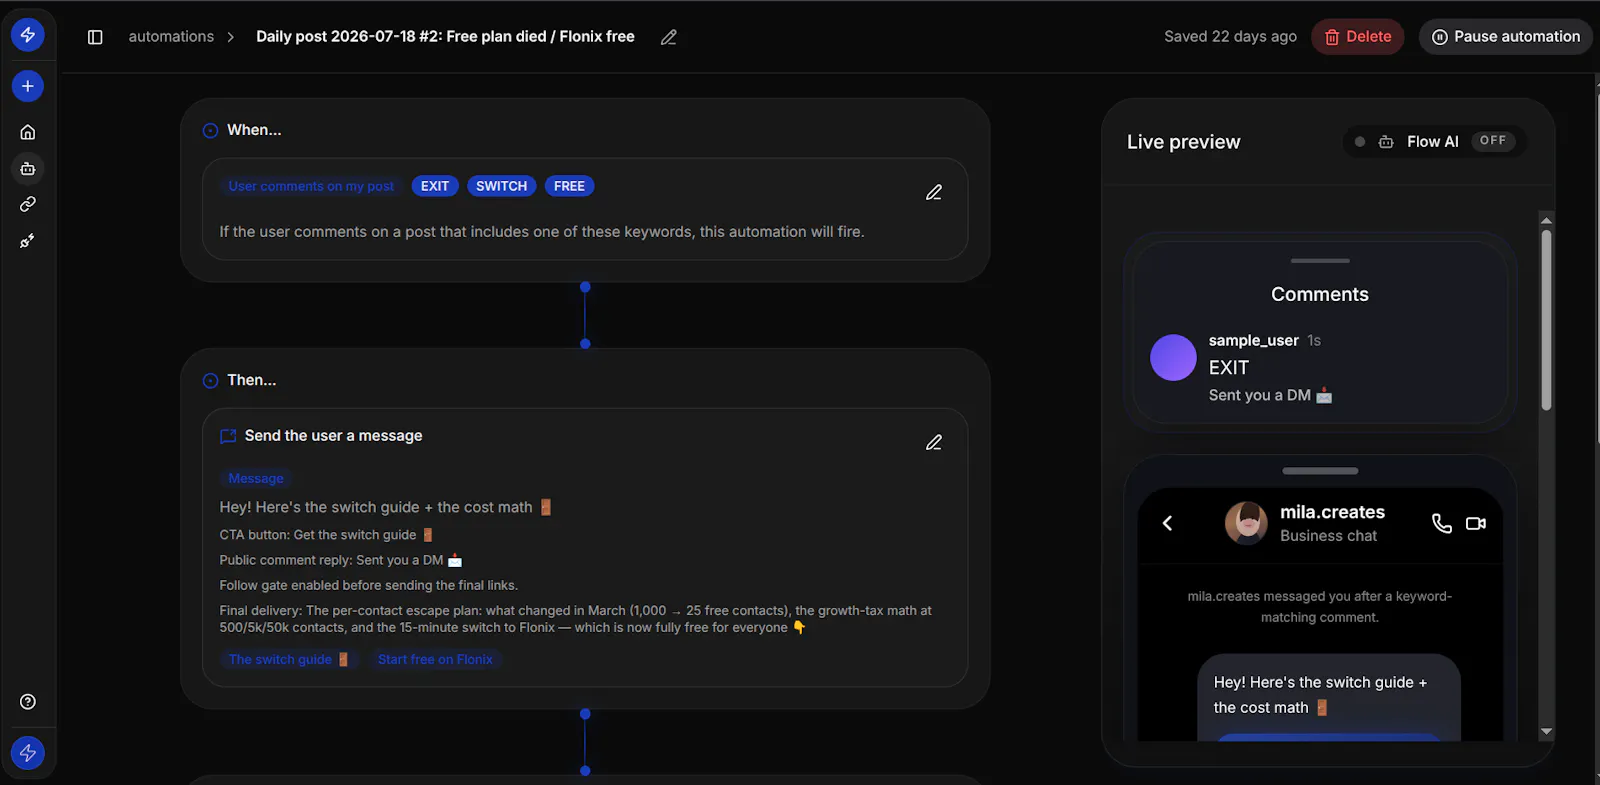Click the preview scroll down arrow
The height and width of the screenshot is (785, 1600).
pos(1547,731)
